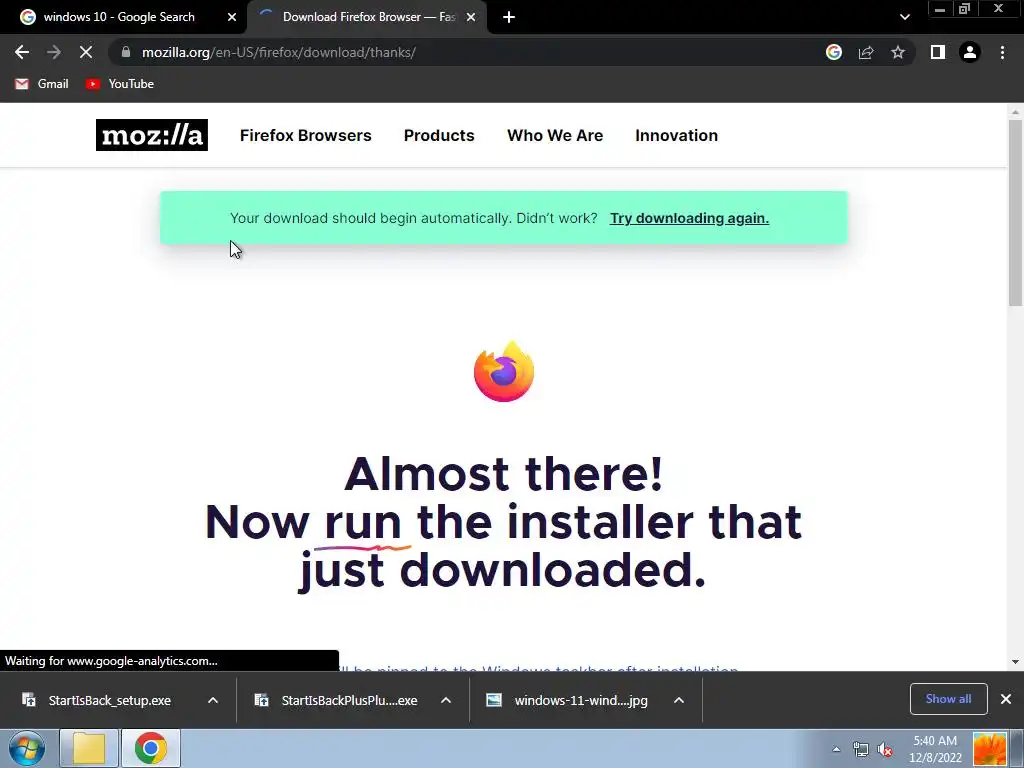
Task: Open Innovation menu
Action: 677,135
